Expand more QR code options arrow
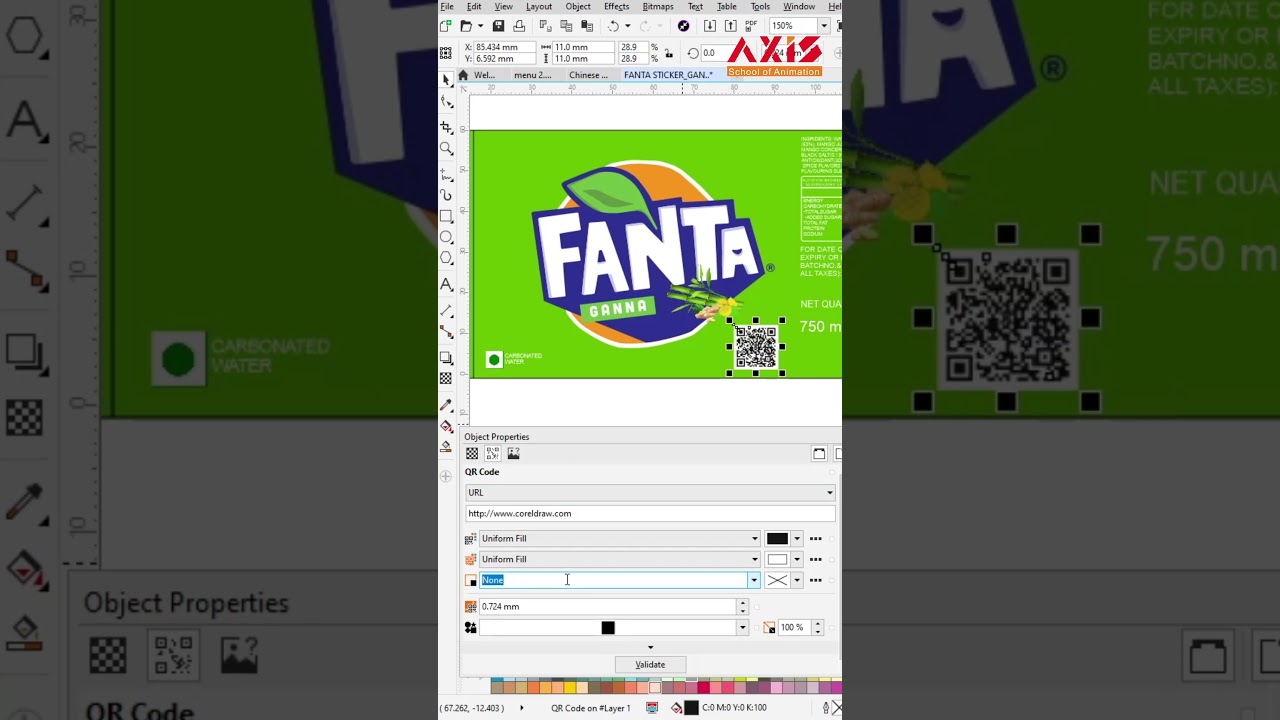Viewport: 1280px width, 720px height. click(650, 647)
